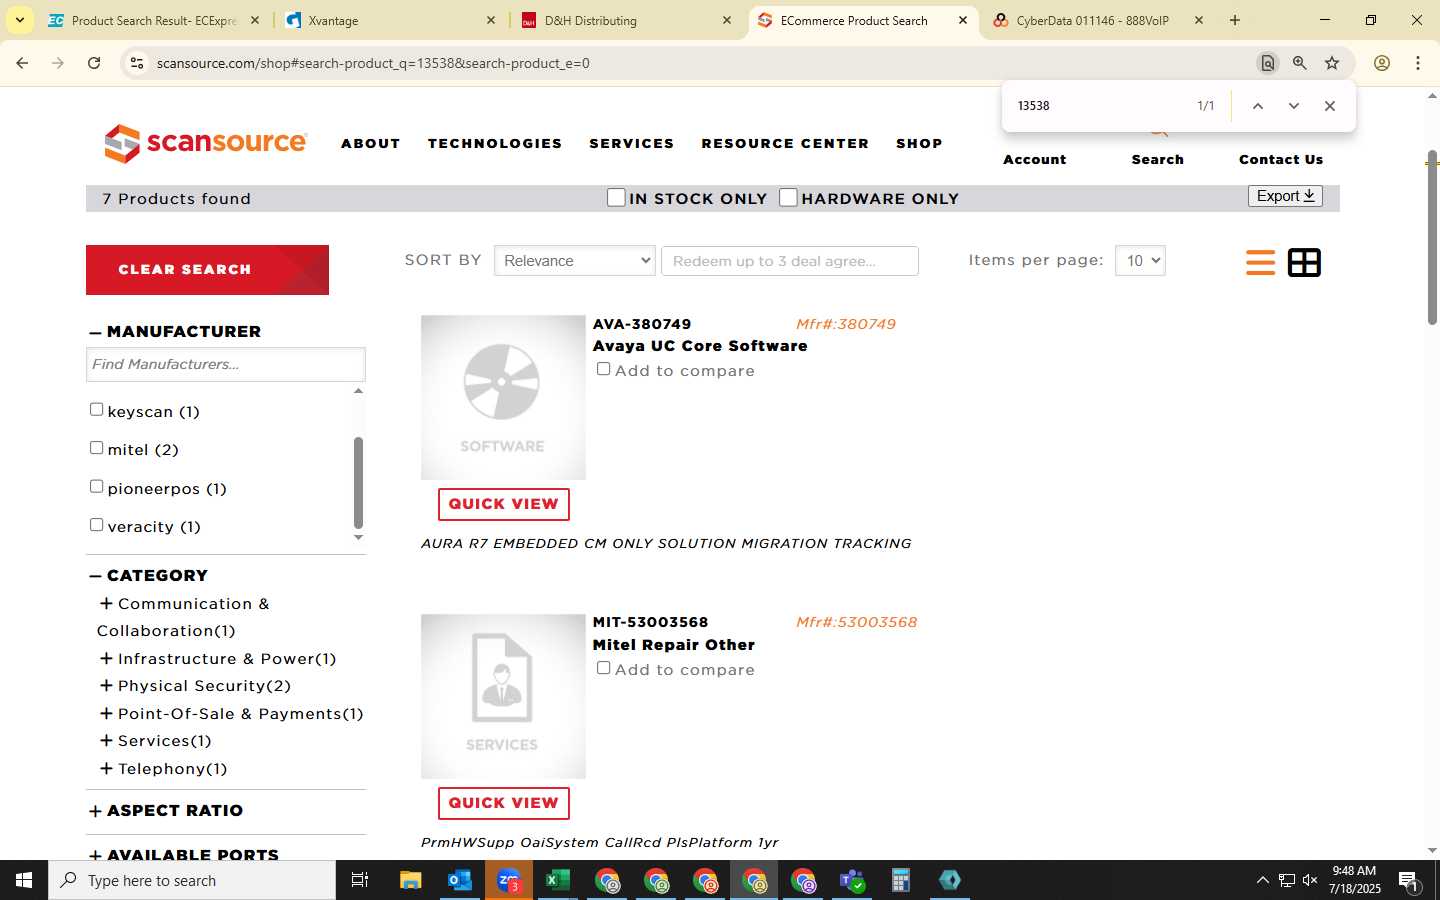Close the find-in-page bar

coord(1330,106)
